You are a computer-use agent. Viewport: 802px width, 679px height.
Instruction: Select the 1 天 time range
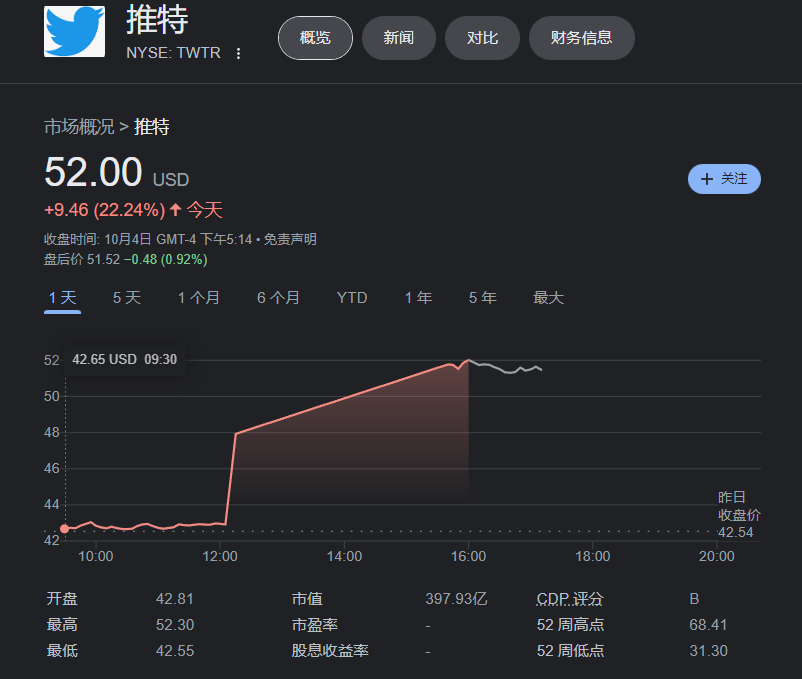click(62, 298)
